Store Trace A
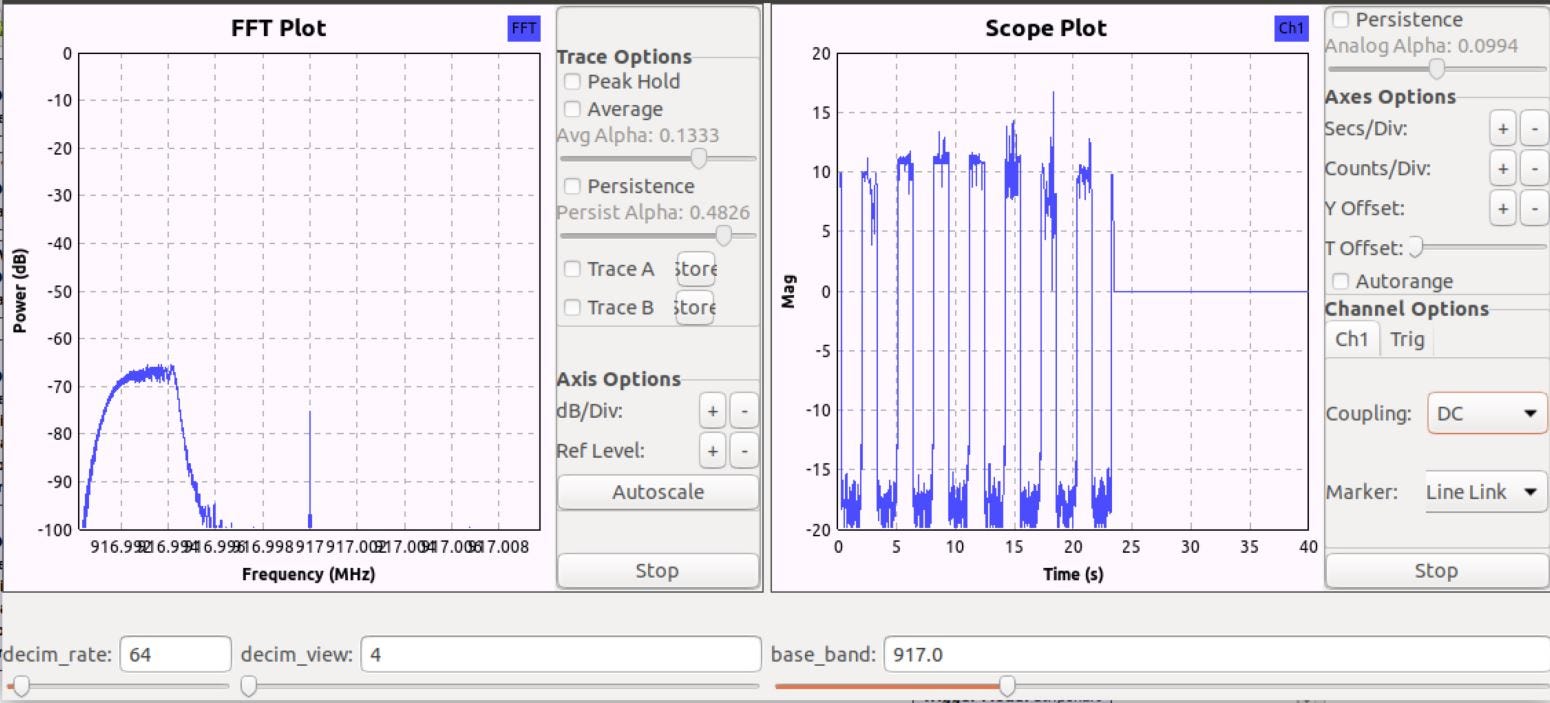The image size is (1550, 703). click(x=696, y=269)
